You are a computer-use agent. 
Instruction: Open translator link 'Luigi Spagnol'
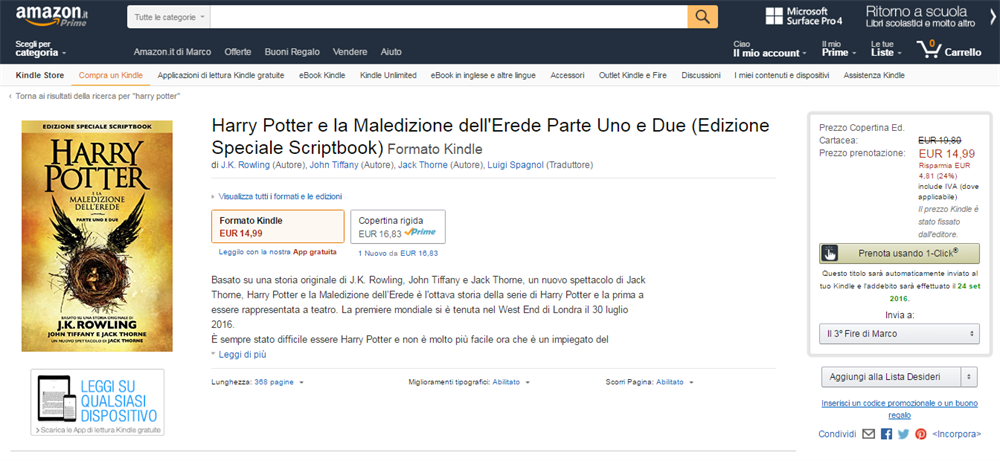[515, 165]
